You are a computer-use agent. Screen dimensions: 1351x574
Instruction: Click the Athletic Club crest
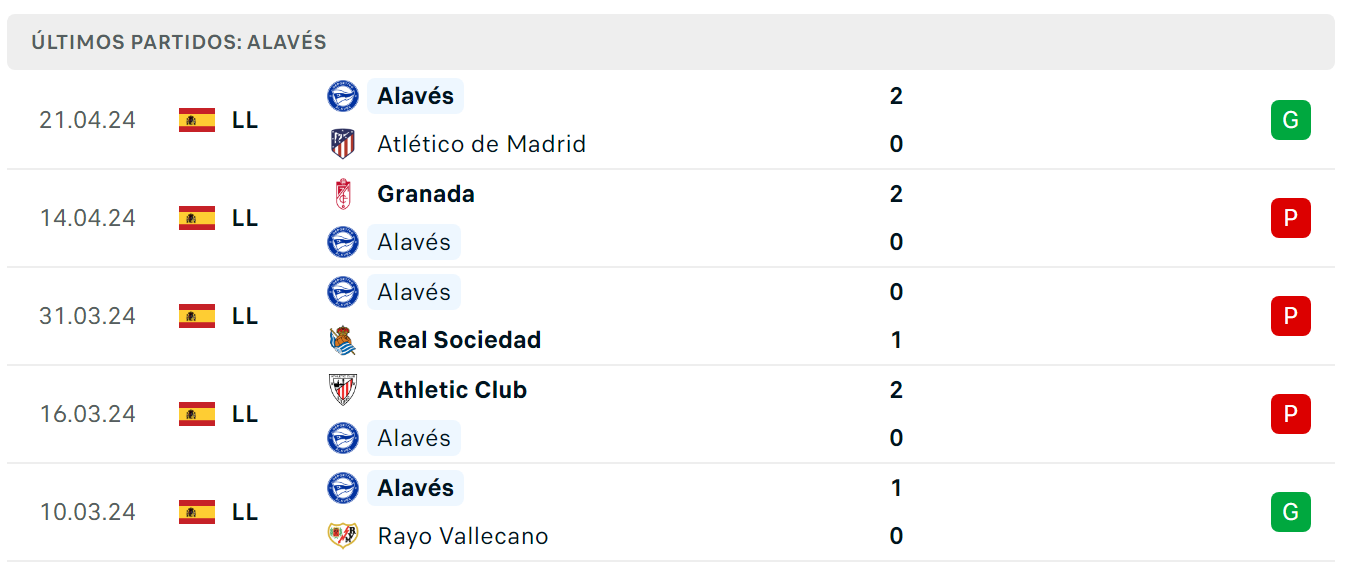tap(343, 390)
